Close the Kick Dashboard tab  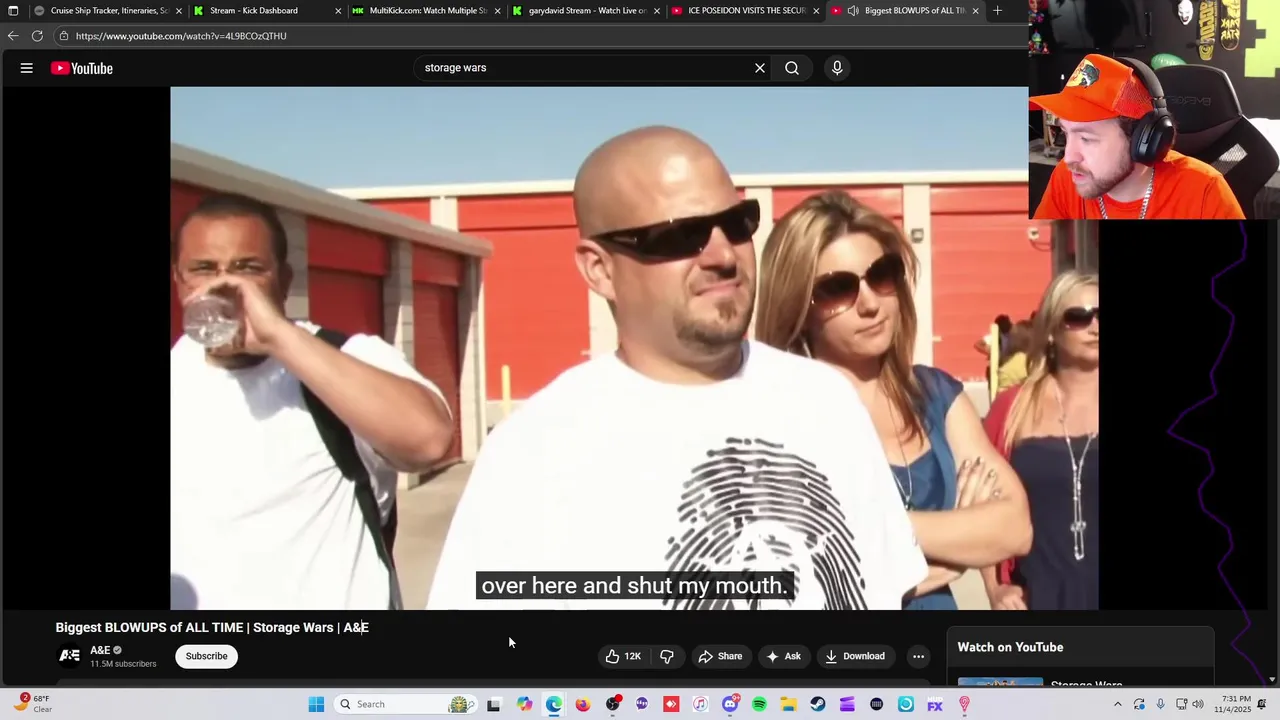click(x=338, y=10)
